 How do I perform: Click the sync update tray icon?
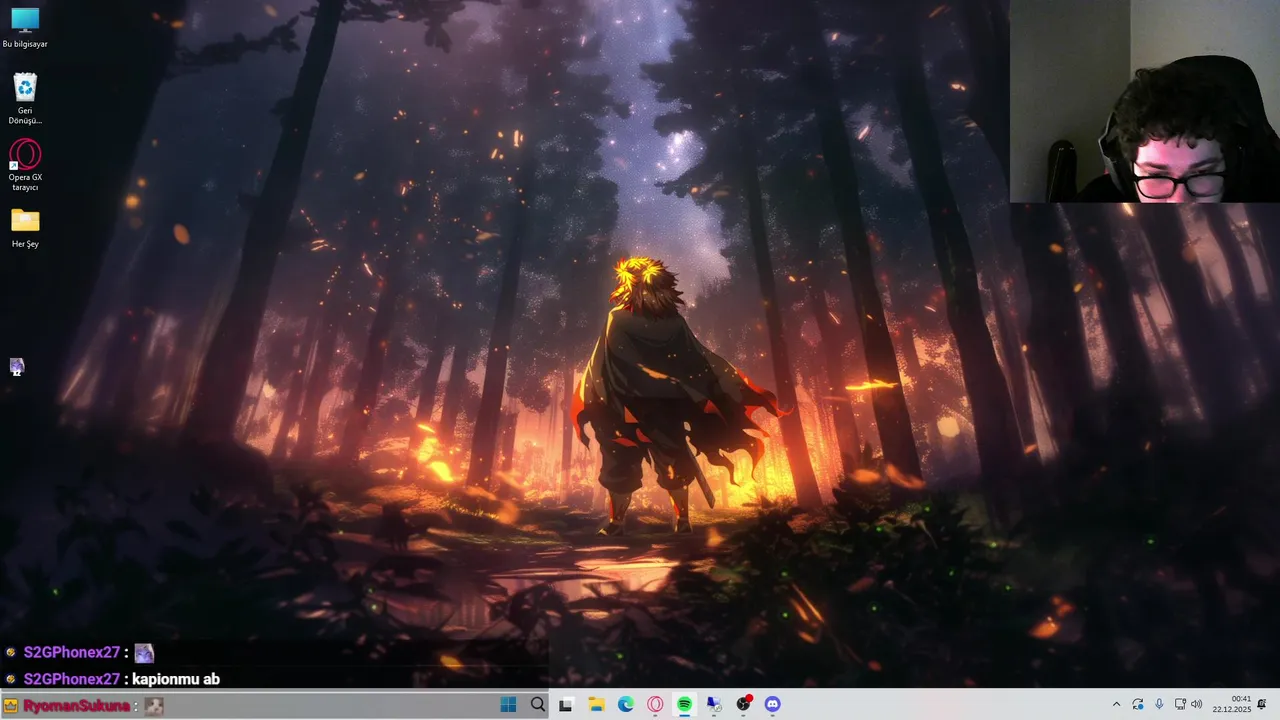pos(1138,704)
